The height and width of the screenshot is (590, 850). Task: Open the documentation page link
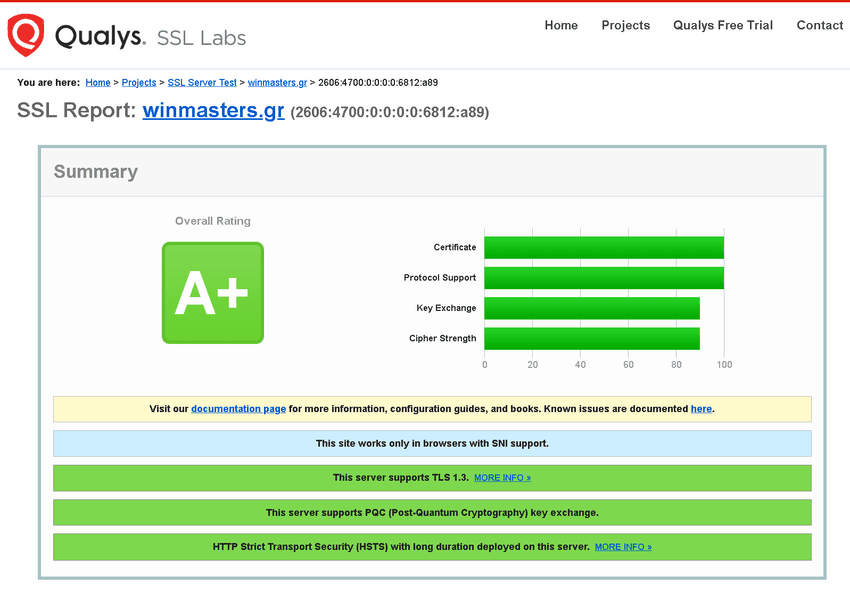point(239,409)
